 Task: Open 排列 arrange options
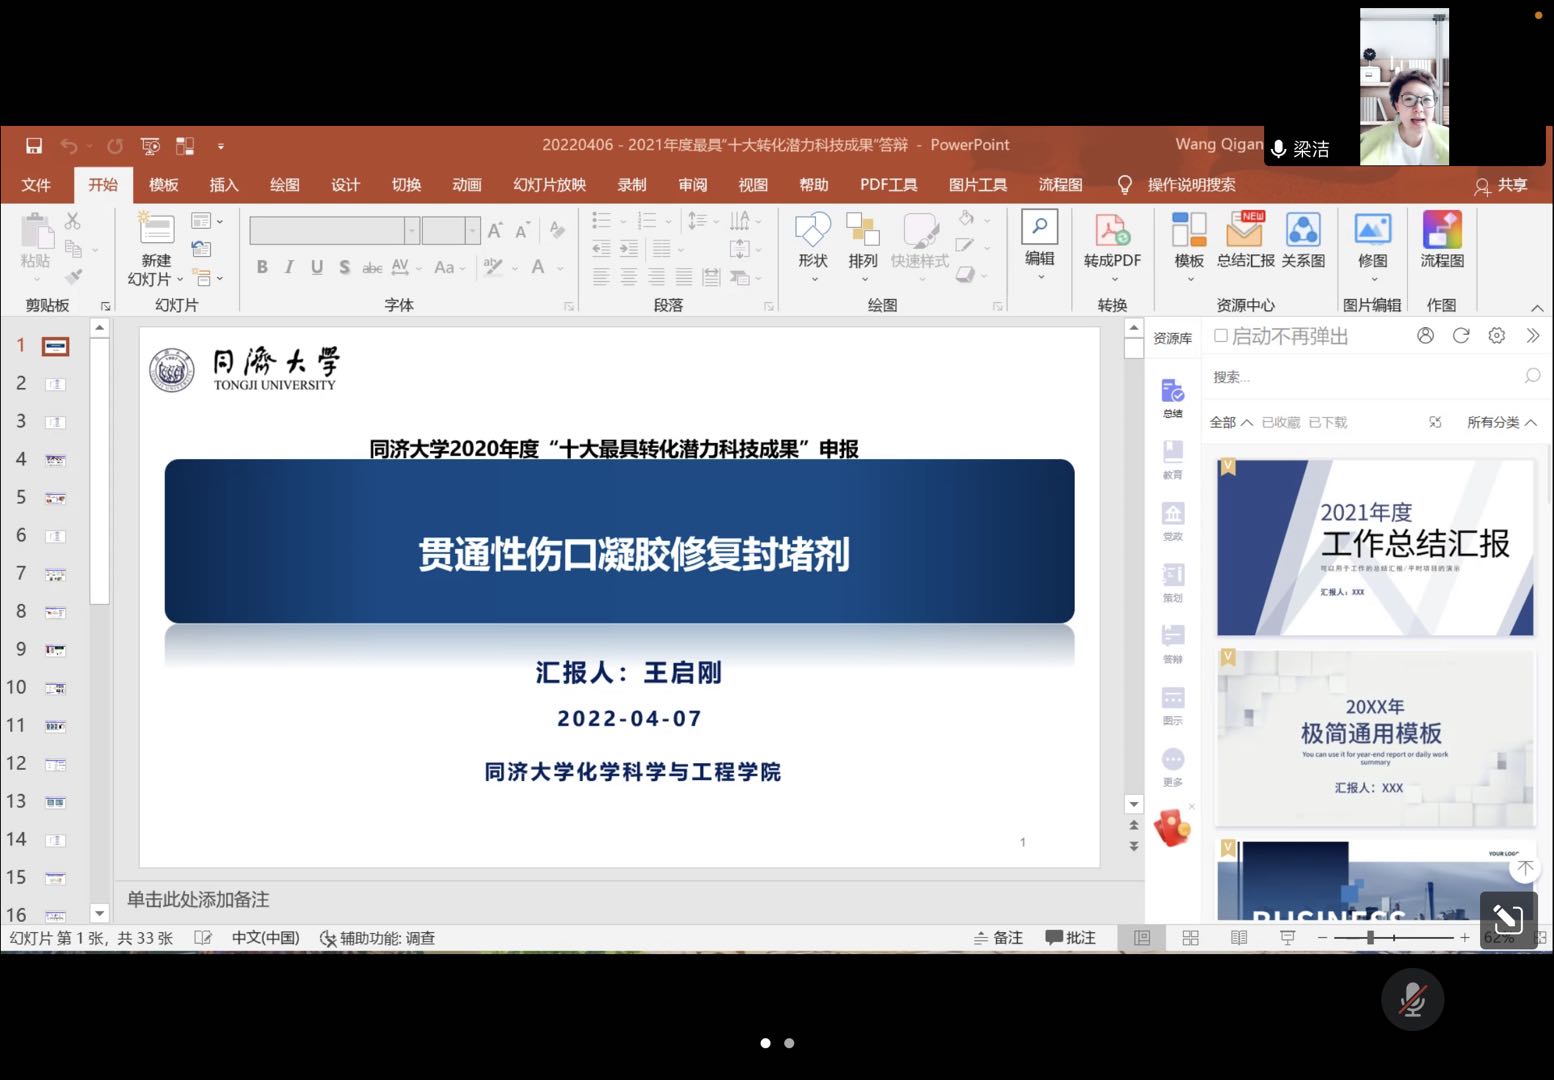862,246
